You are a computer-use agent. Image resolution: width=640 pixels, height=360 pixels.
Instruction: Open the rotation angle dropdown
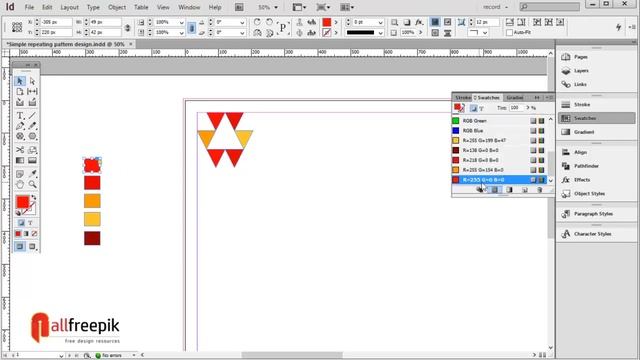(x=242, y=22)
